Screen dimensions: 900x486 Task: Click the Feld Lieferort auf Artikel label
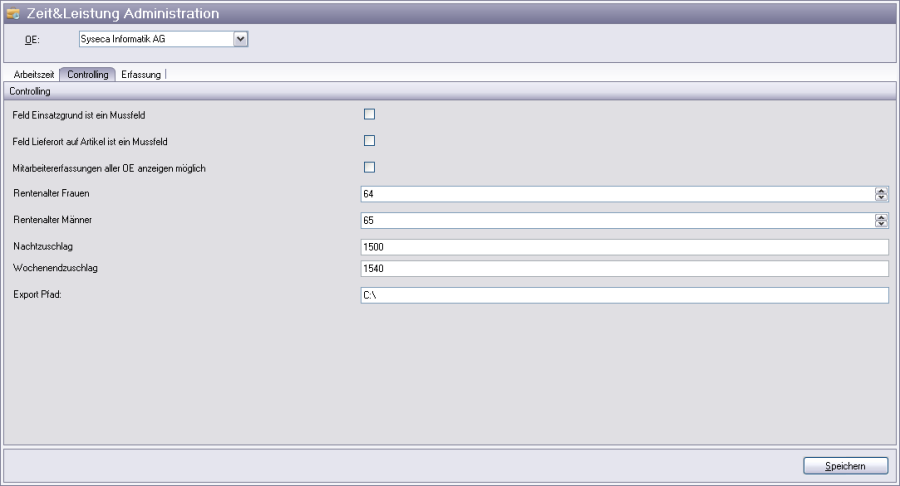90,142
